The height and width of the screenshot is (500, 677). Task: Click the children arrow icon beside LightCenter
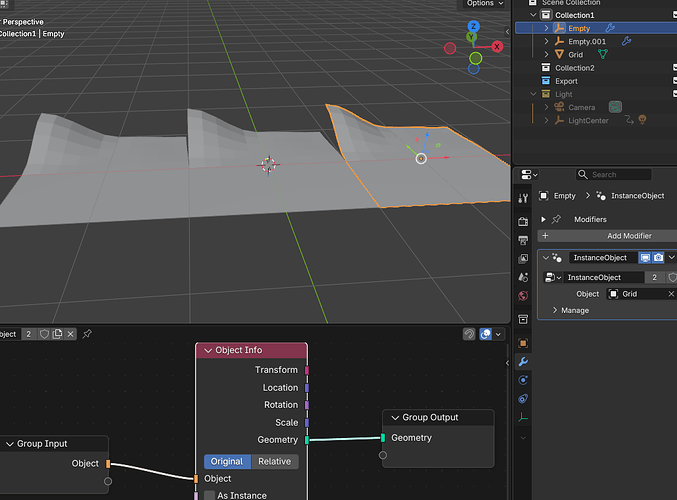pos(629,120)
